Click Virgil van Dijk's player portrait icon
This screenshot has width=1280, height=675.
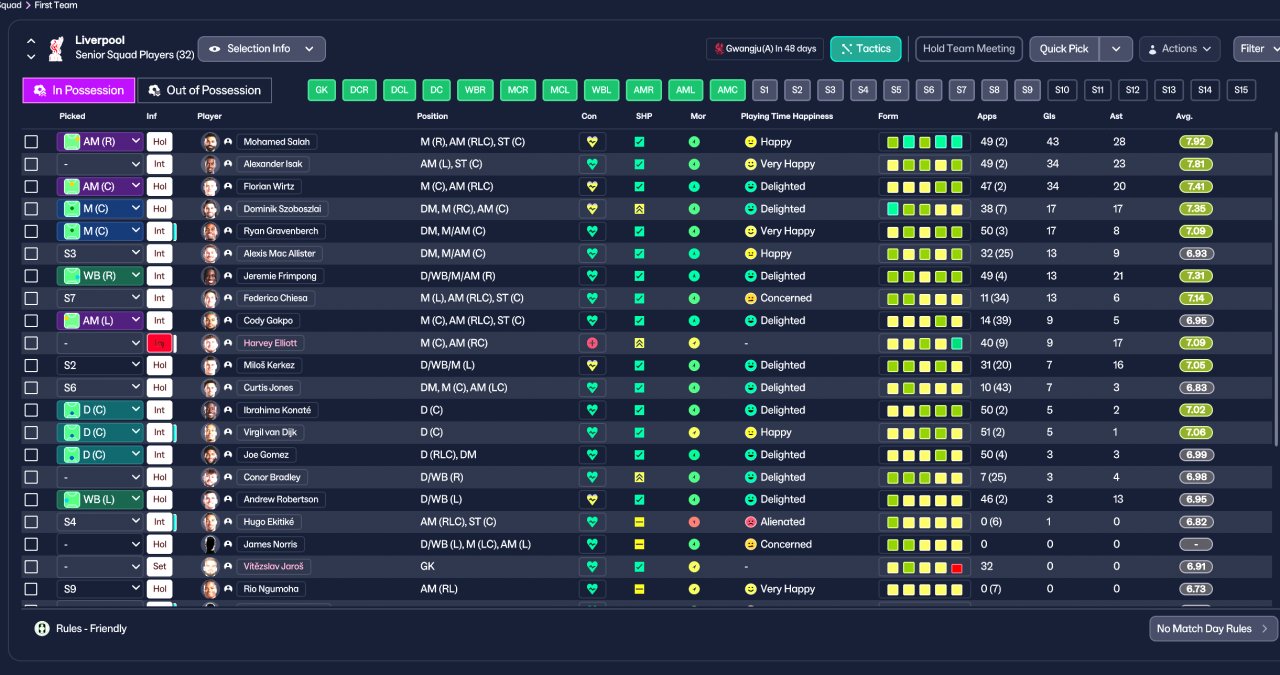210,432
